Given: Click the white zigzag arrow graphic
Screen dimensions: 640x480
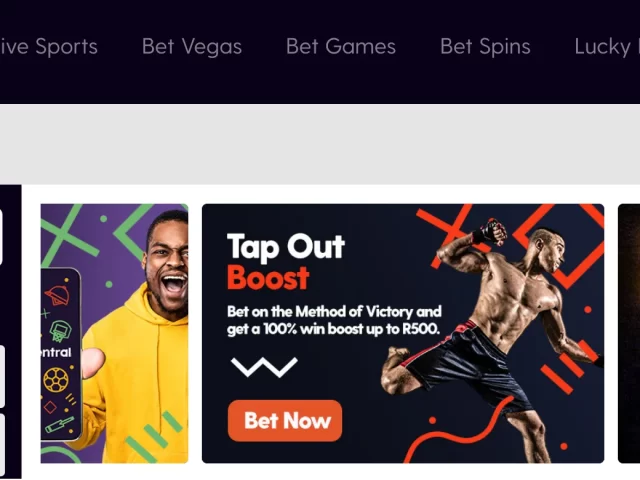Looking at the screenshot, I should (x=264, y=367).
